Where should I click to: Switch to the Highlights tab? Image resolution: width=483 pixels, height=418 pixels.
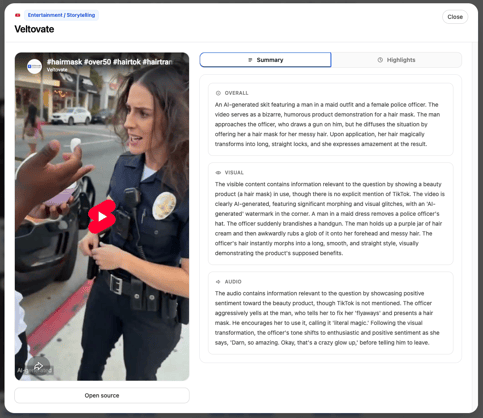pyautogui.click(x=397, y=60)
